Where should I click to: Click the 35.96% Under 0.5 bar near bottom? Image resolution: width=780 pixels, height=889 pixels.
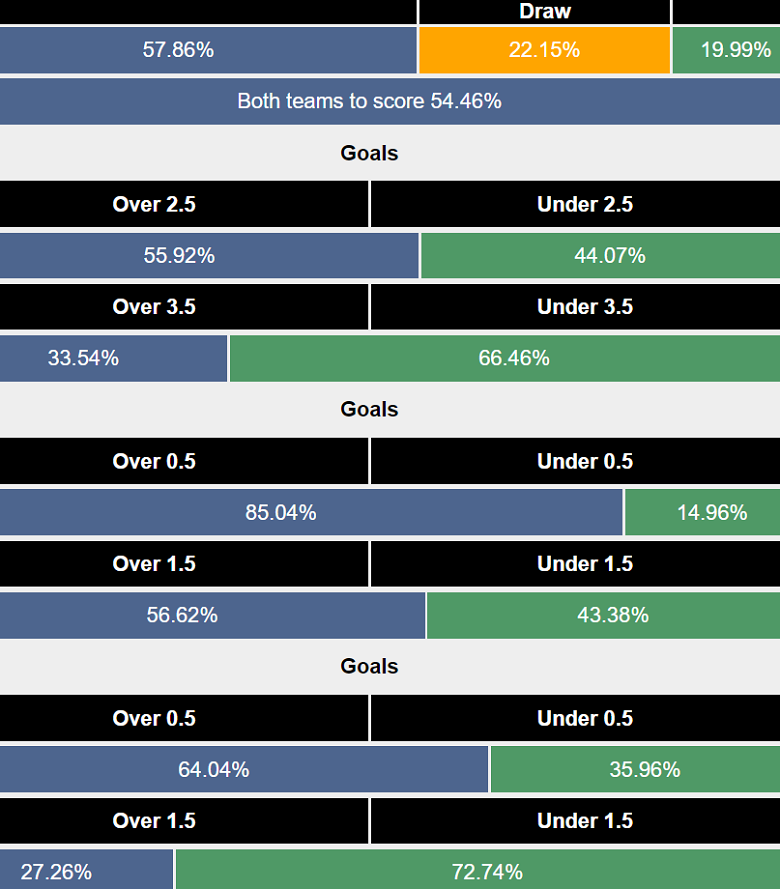pyautogui.click(x=634, y=769)
